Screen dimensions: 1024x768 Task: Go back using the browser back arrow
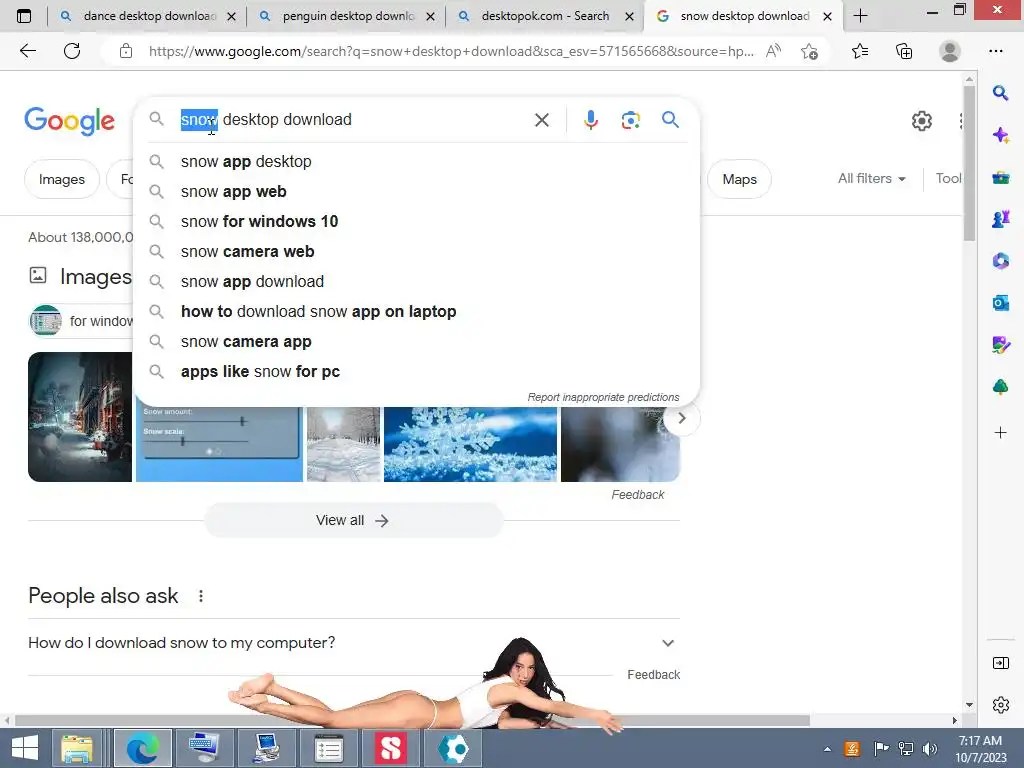[x=27, y=51]
